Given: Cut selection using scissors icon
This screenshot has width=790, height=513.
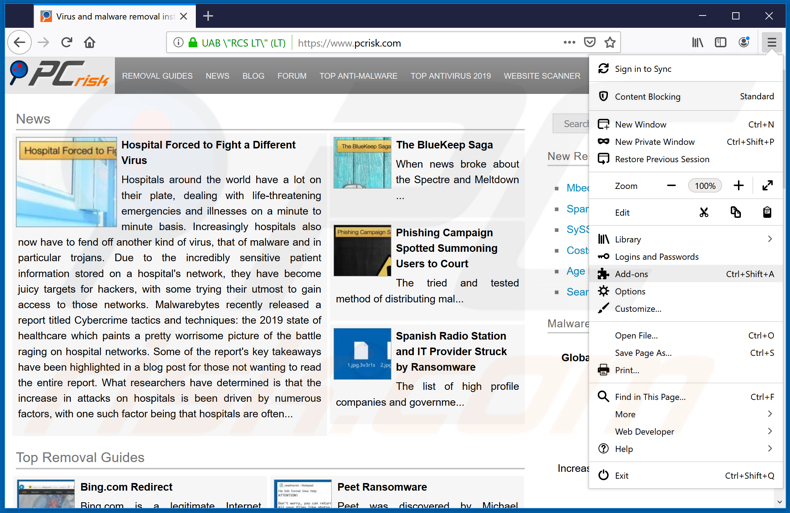Looking at the screenshot, I should coord(704,213).
